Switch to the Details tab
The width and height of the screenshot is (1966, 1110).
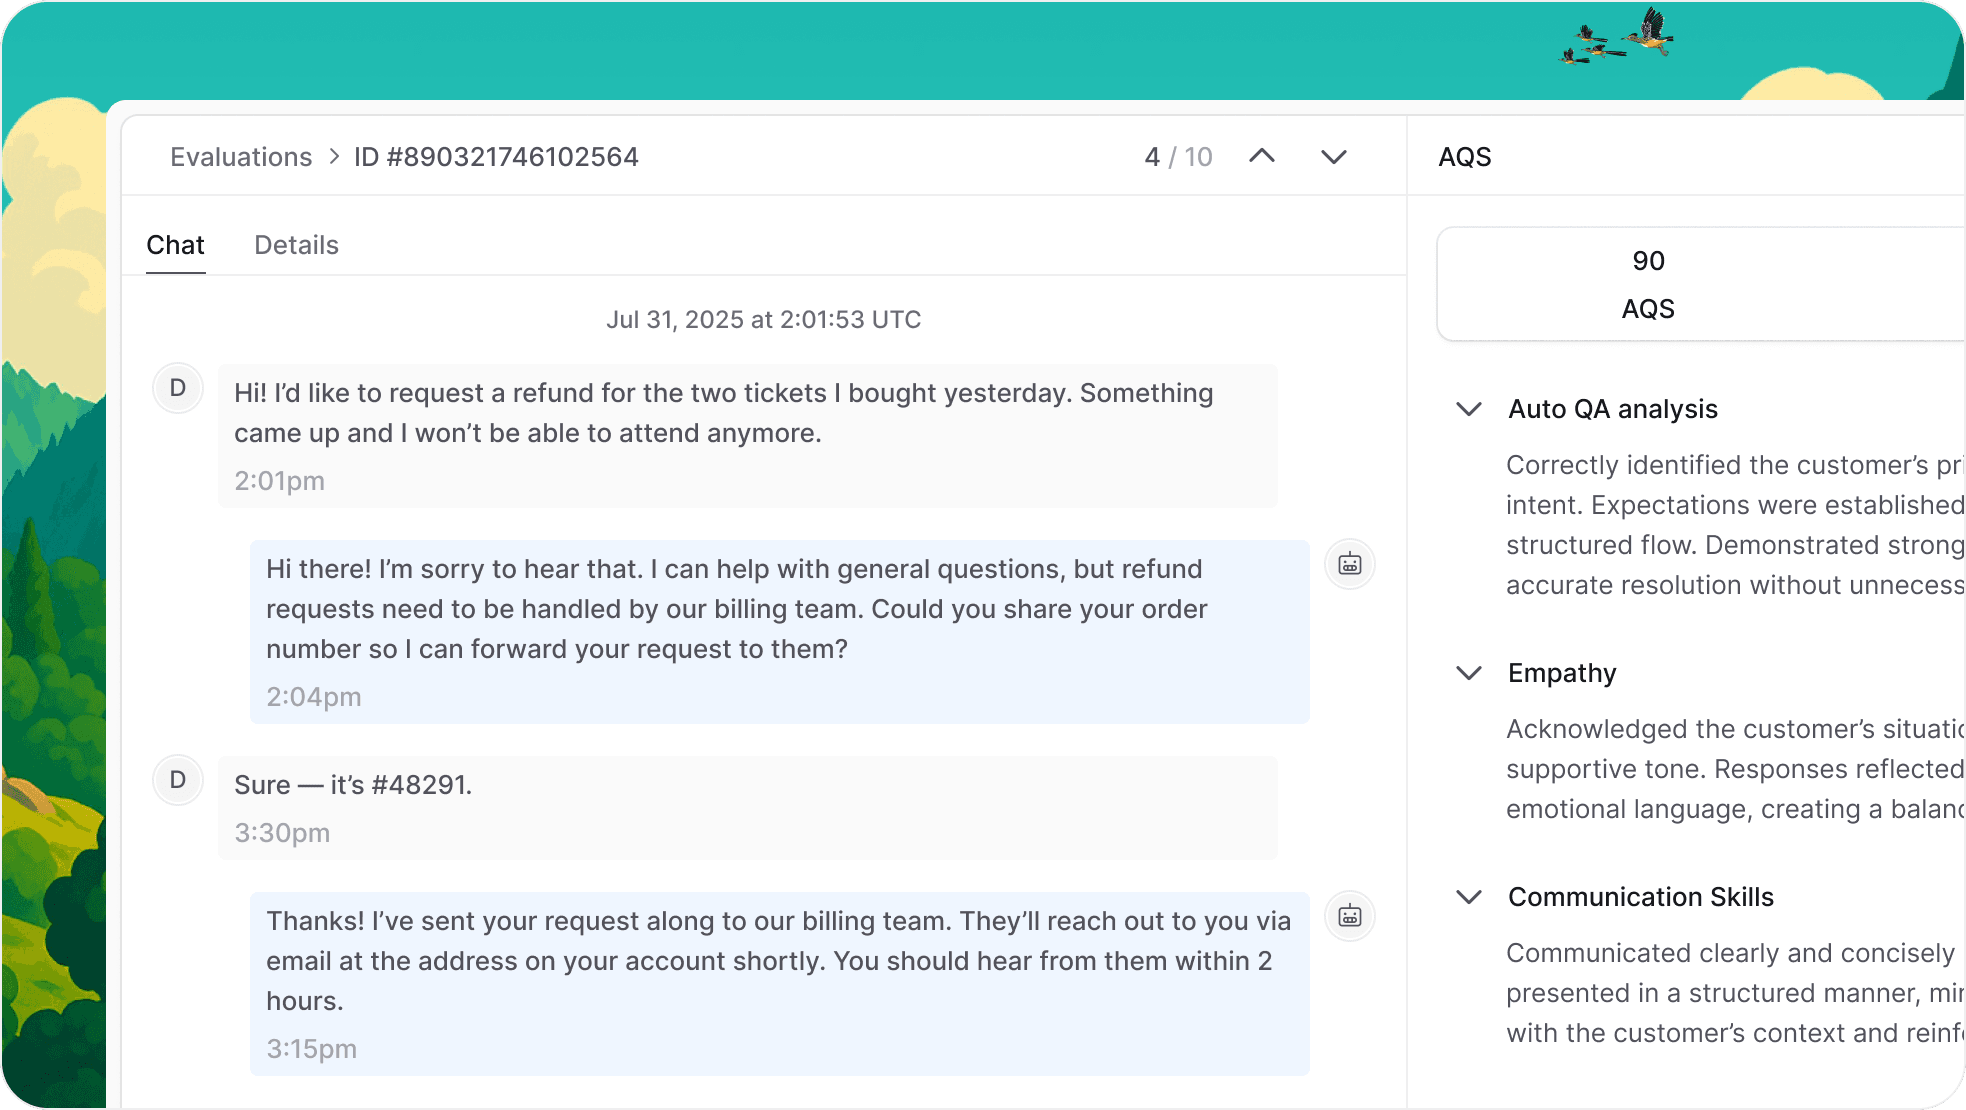point(296,245)
